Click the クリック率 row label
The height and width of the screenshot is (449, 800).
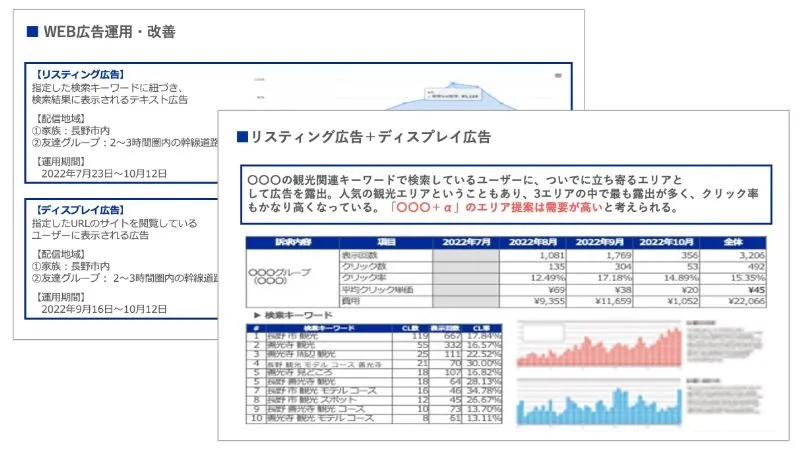click(x=364, y=278)
